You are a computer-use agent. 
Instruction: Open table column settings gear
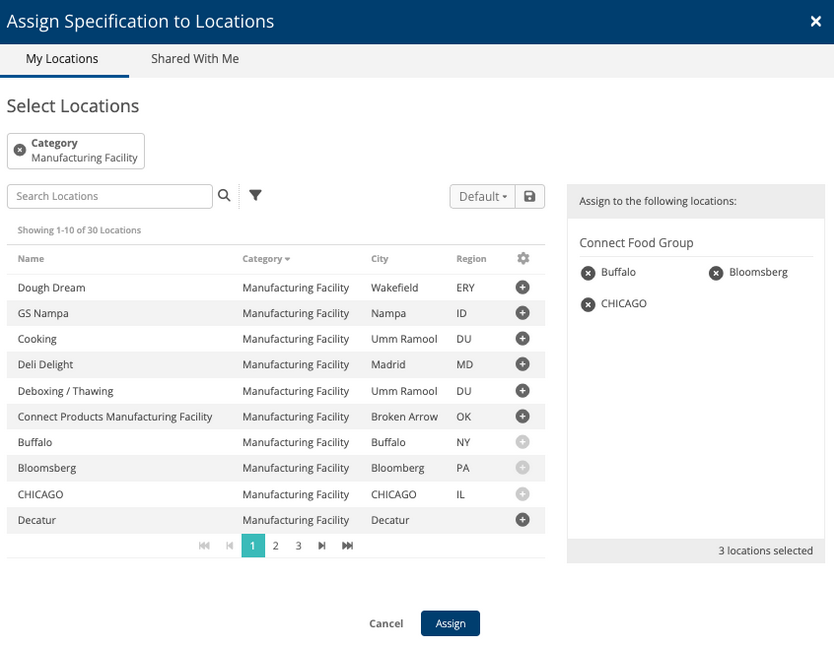tap(522, 258)
